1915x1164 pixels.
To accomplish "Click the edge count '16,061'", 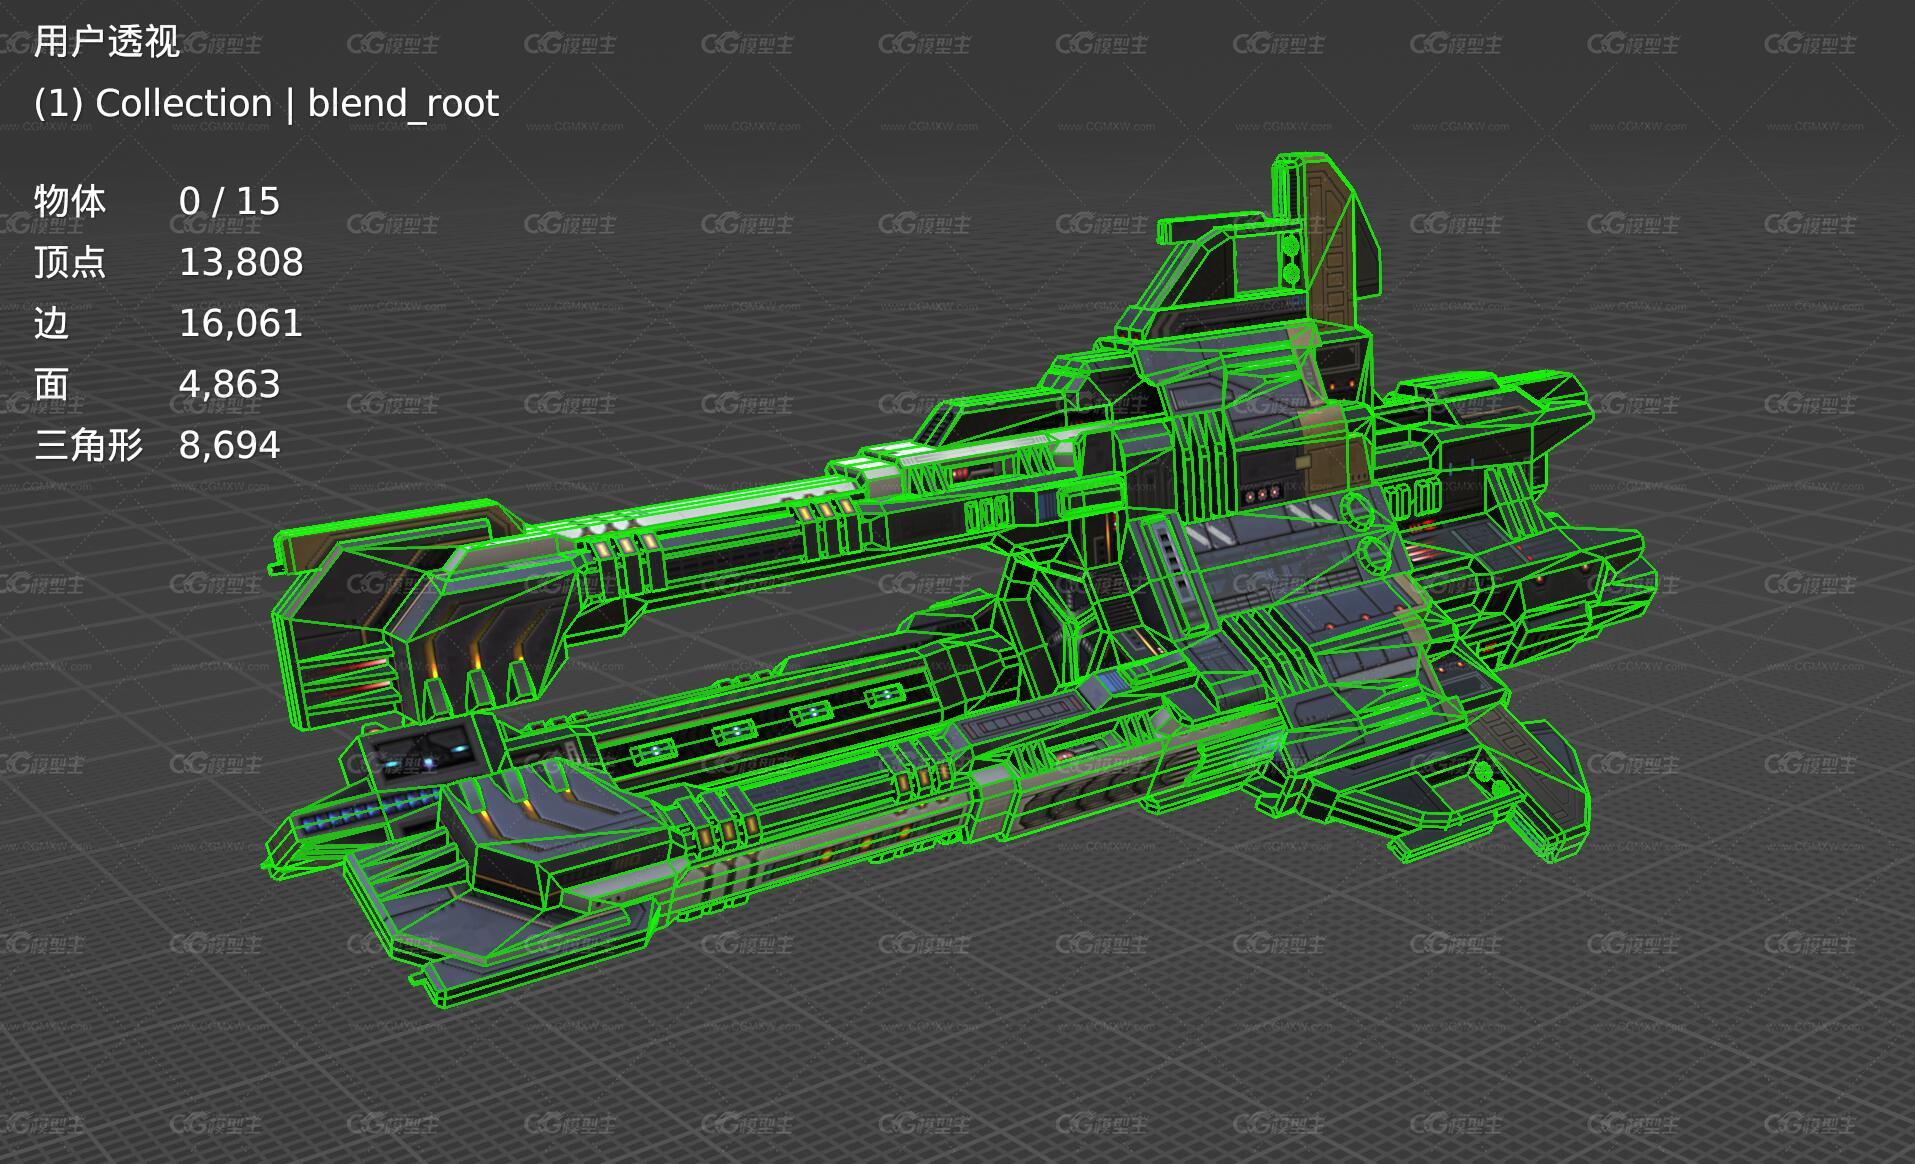I will [x=241, y=324].
